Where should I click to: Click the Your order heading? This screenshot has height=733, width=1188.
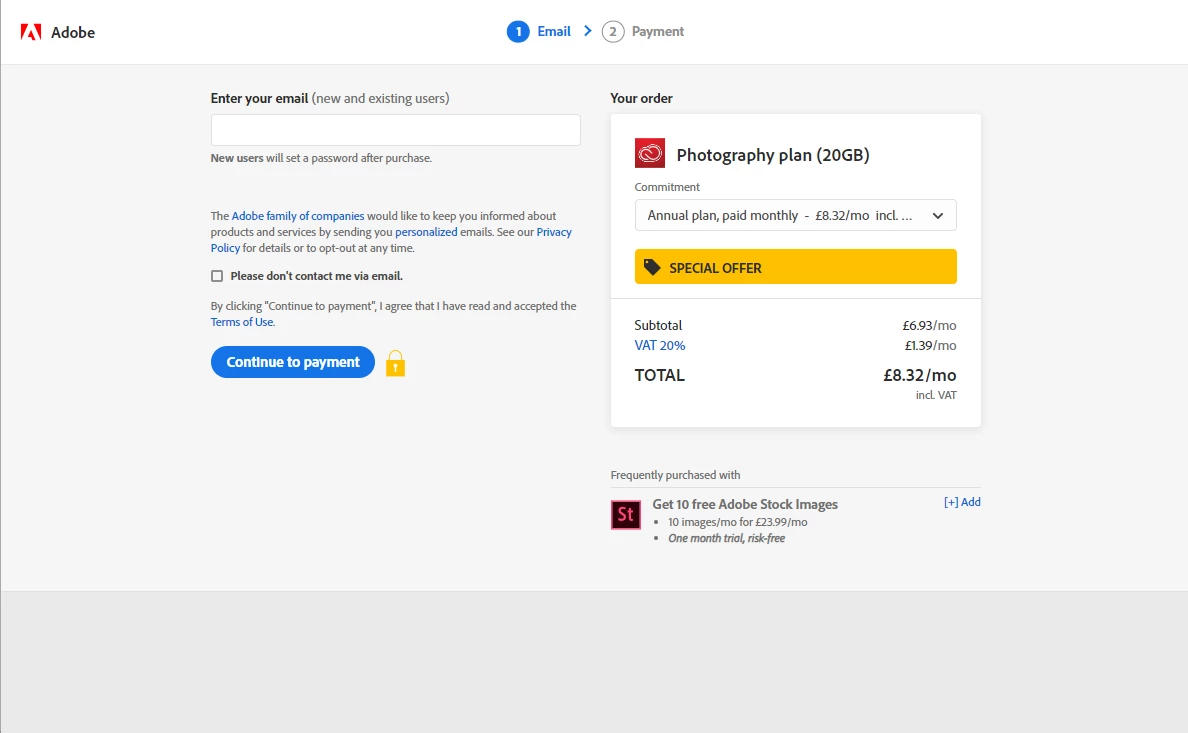point(641,99)
